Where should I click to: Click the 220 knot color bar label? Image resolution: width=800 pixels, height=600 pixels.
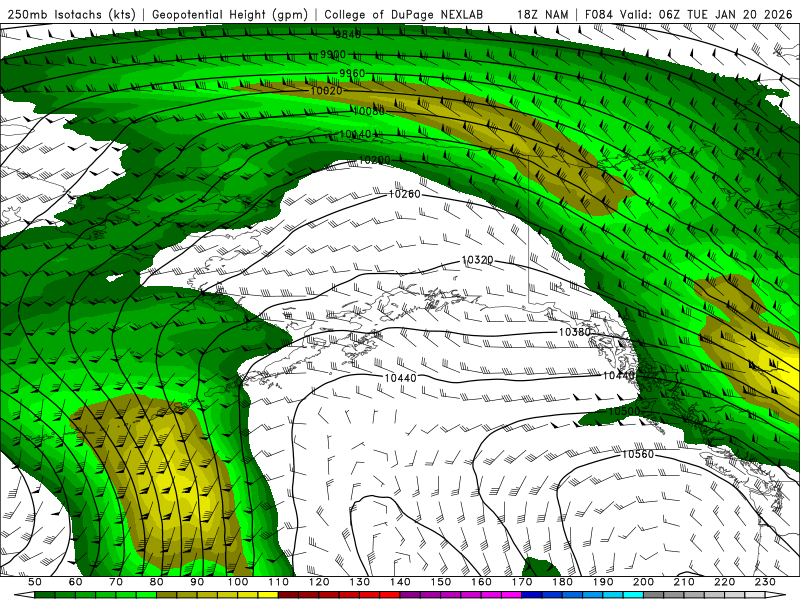(x=724, y=582)
